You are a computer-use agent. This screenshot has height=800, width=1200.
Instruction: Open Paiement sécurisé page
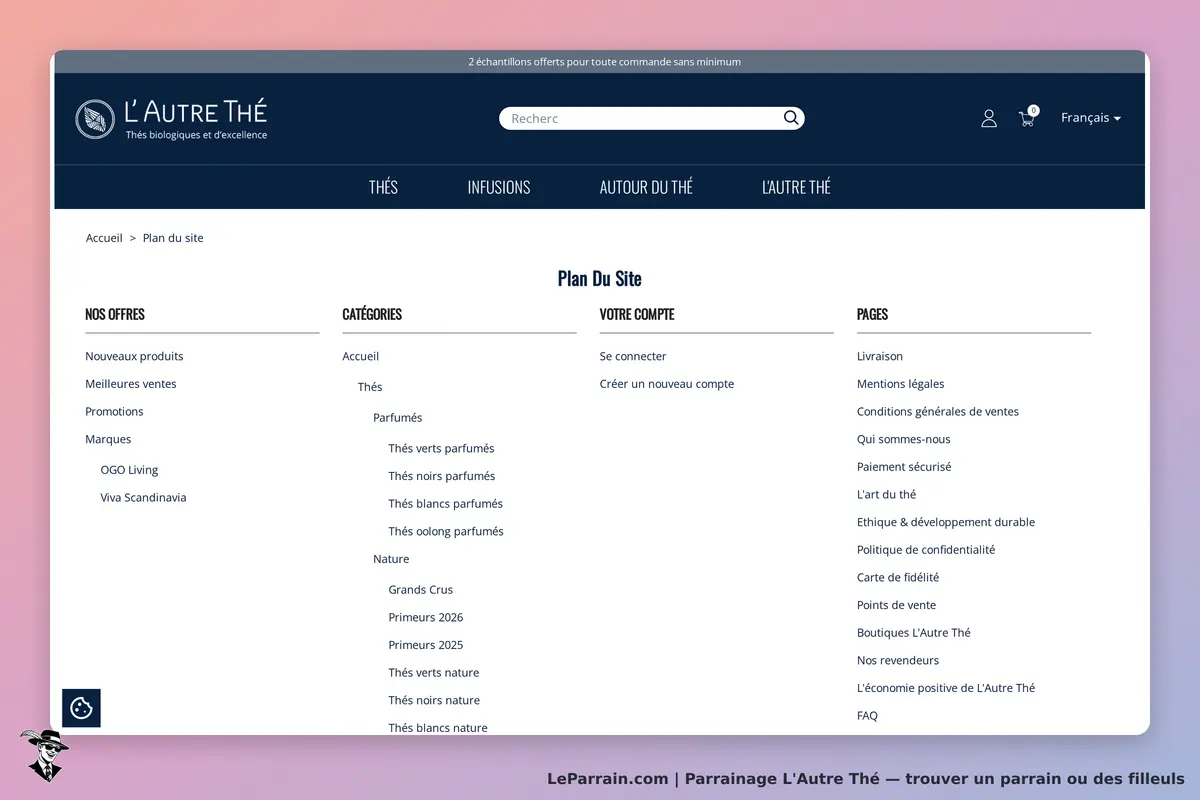(x=904, y=467)
